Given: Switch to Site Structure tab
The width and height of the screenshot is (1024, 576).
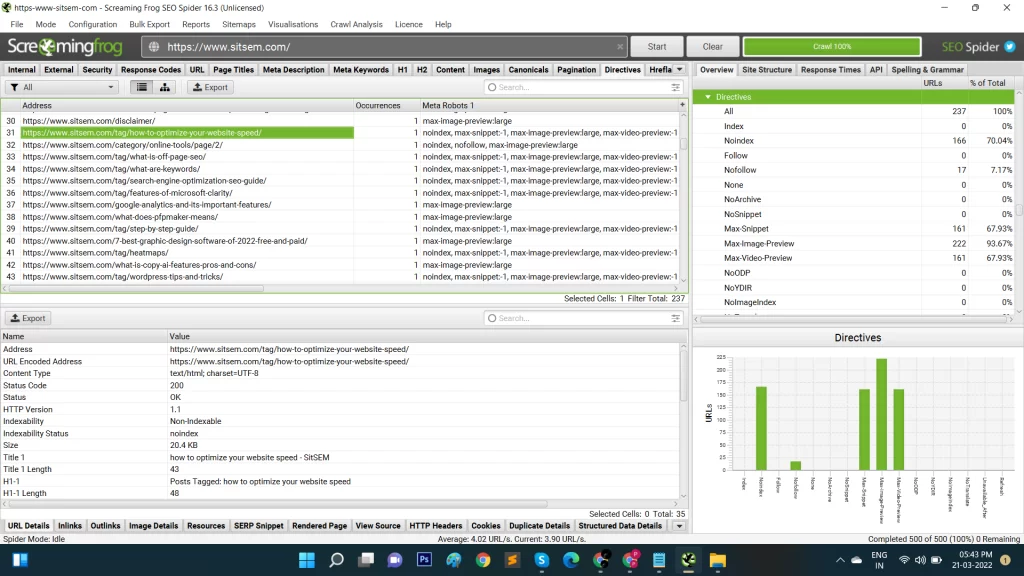Looking at the screenshot, I should pos(767,69).
